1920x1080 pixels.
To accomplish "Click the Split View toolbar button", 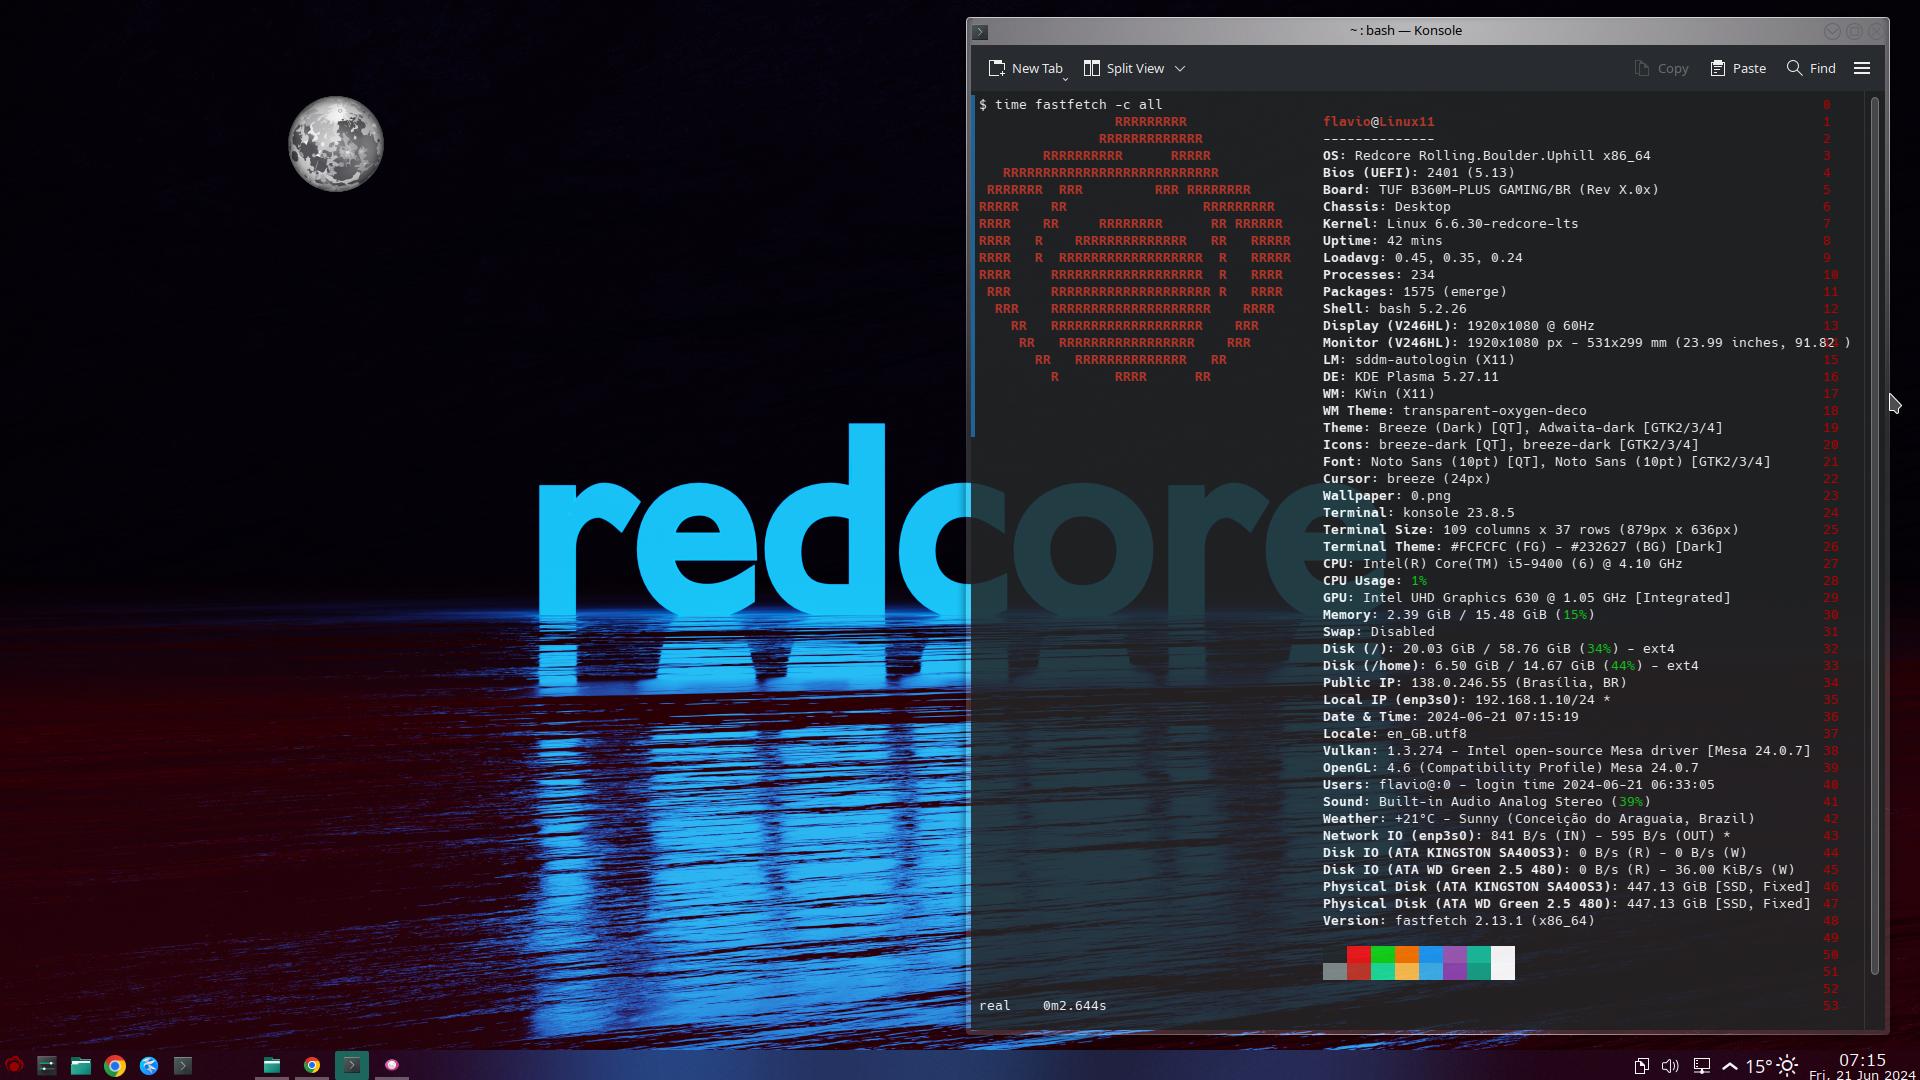I will (x=1124, y=68).
